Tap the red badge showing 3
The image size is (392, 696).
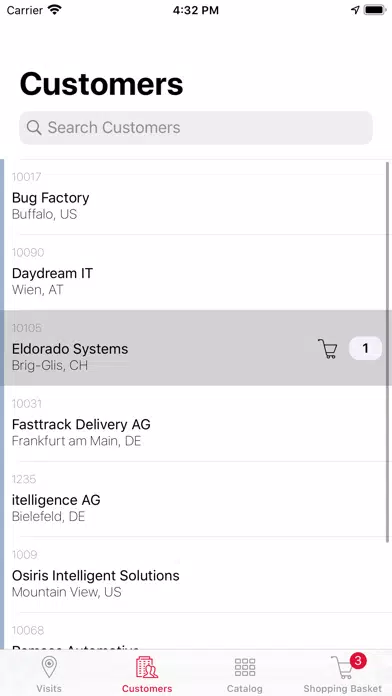click(358, 661)
